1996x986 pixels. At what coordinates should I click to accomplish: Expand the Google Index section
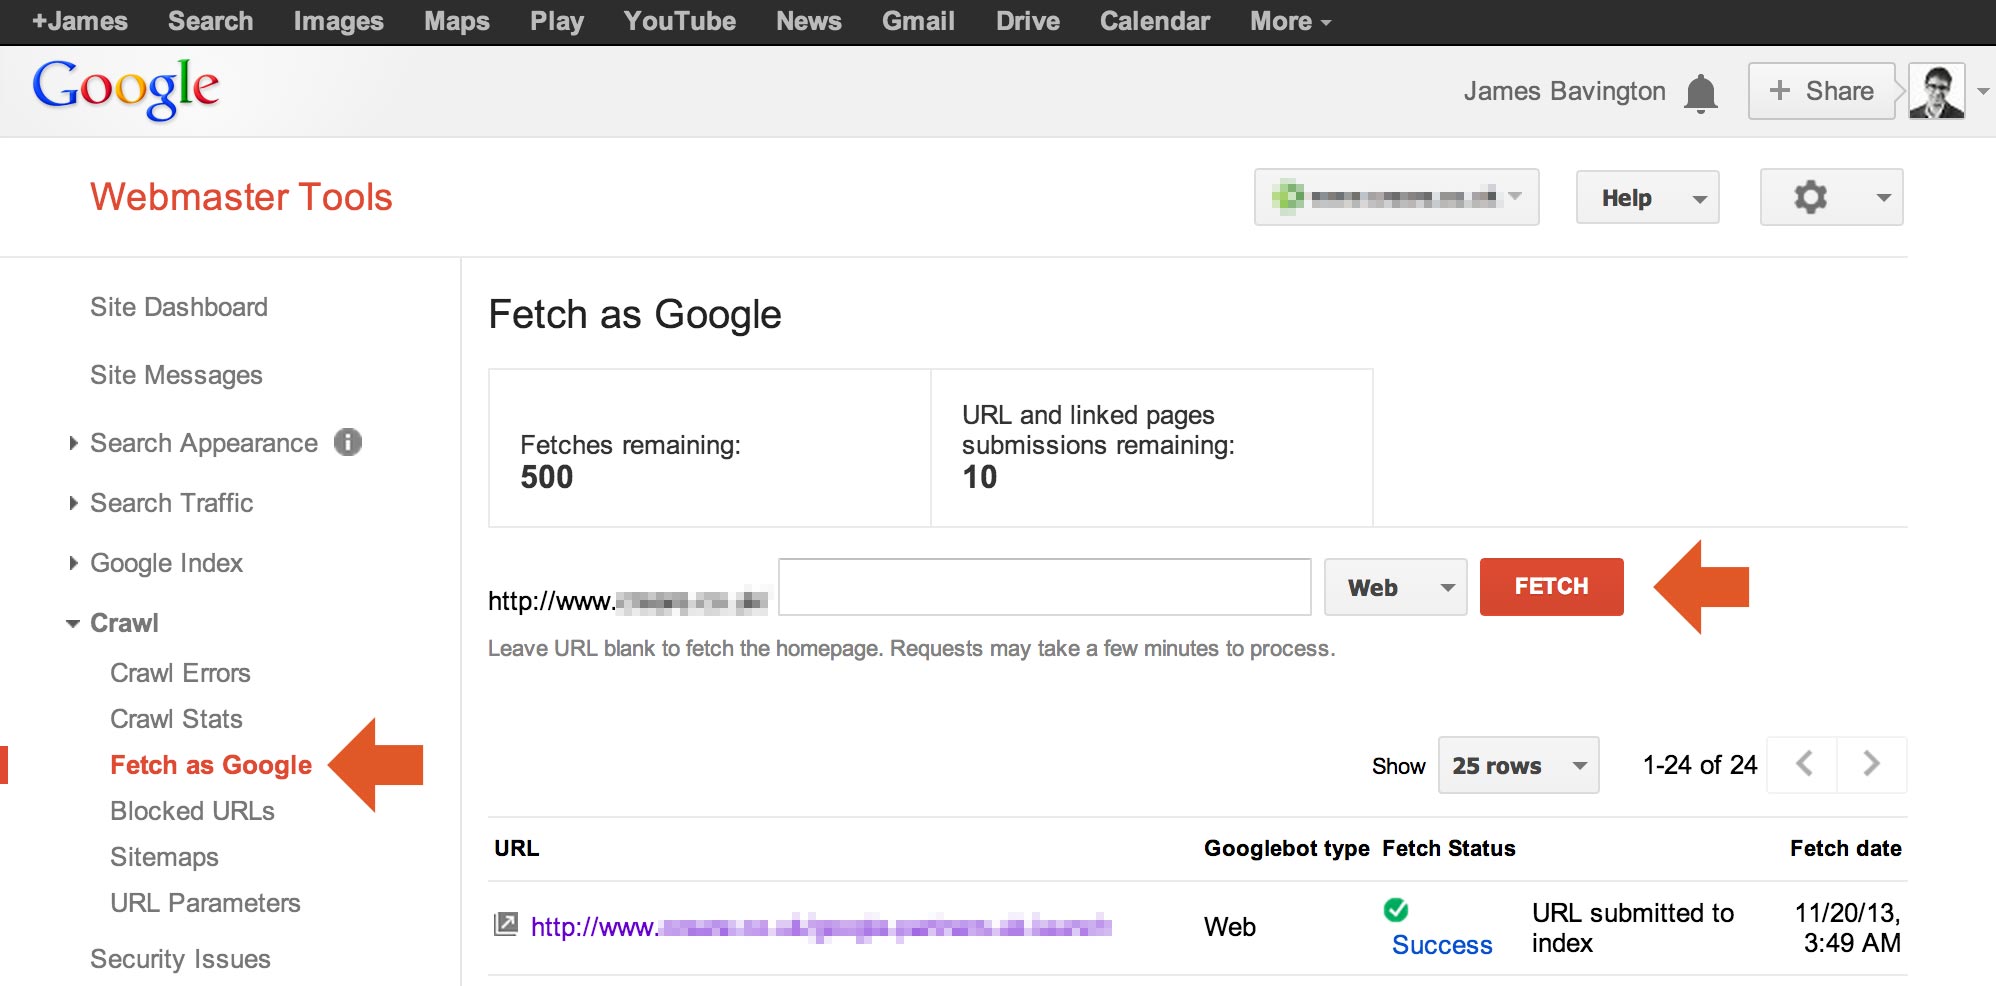click(x=73, y=563)
